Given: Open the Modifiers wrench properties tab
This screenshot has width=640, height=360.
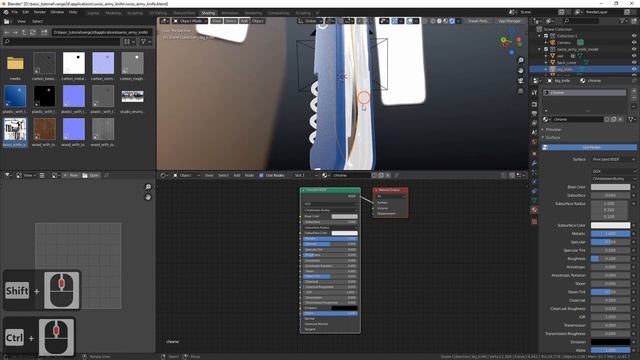Looking at the screenshot, I should pos(534,163).
